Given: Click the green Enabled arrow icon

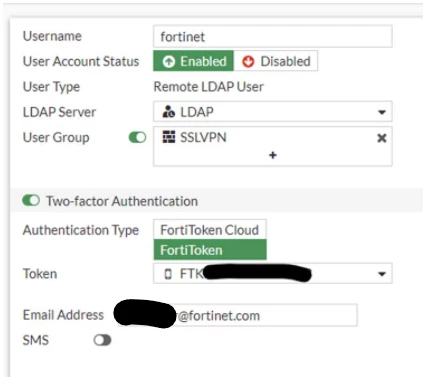Looking at the screenshot, I should tap(169, 62).
